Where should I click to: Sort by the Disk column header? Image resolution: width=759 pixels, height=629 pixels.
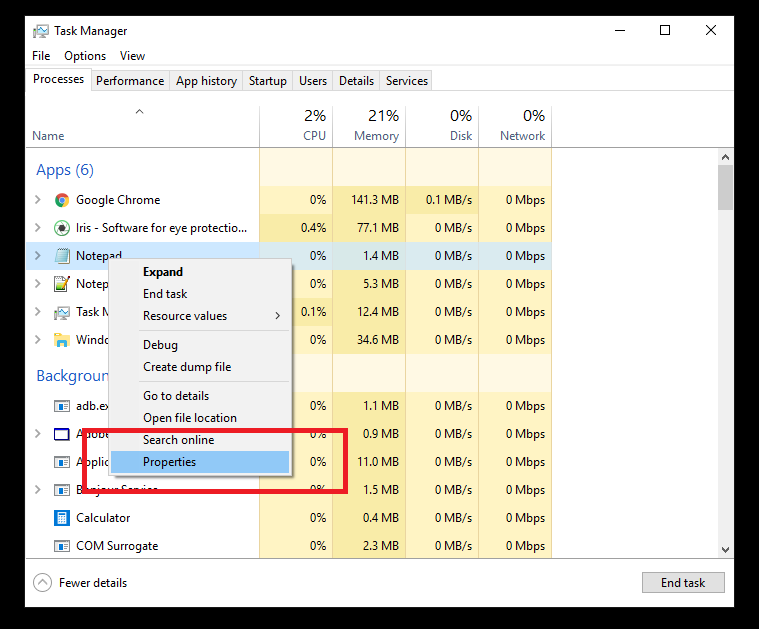pos(442,126)
